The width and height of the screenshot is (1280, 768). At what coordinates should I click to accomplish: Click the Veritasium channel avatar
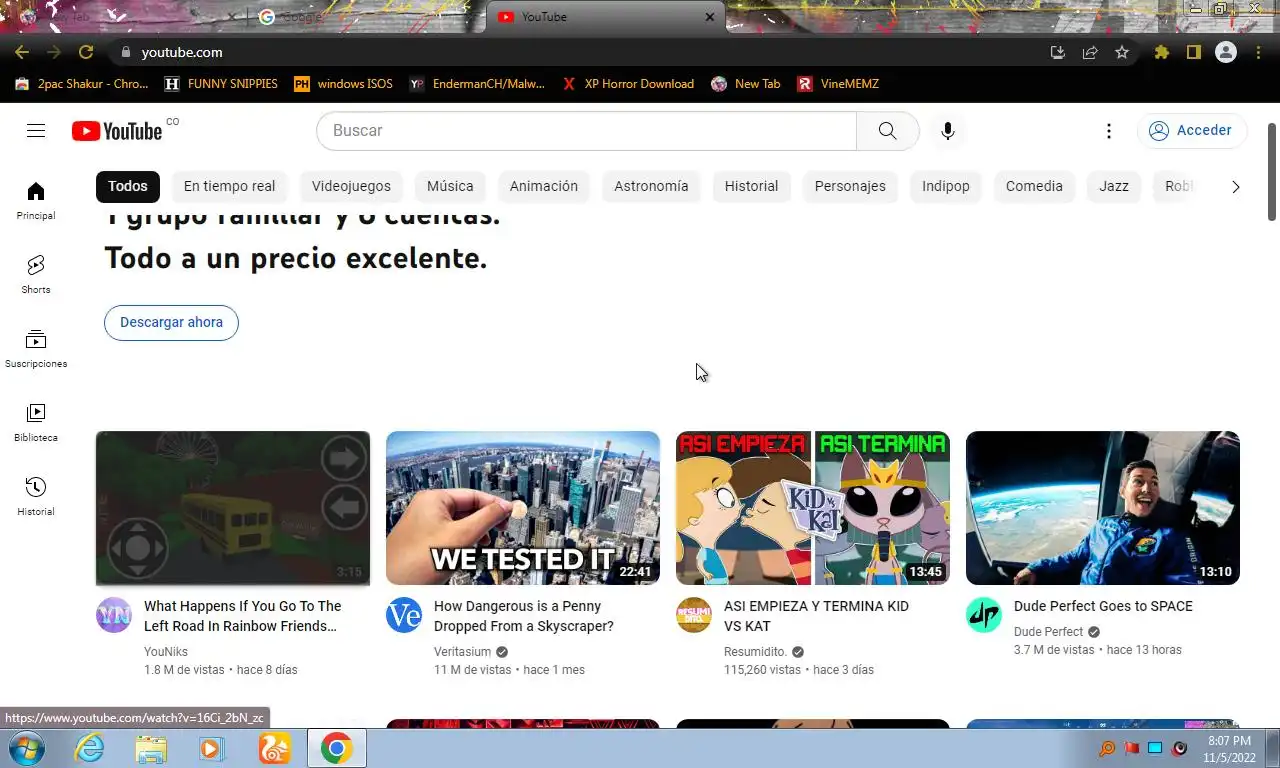click(404, 615)
